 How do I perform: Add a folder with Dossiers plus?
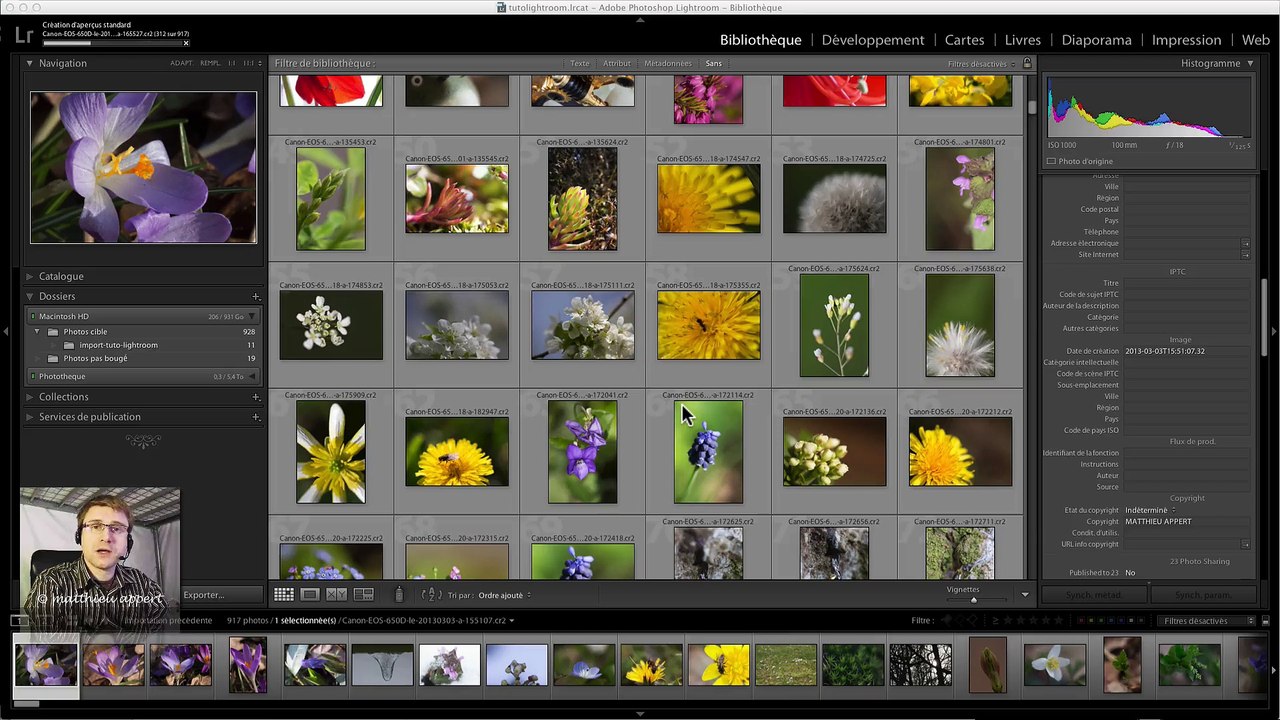(x=256, y=297)
